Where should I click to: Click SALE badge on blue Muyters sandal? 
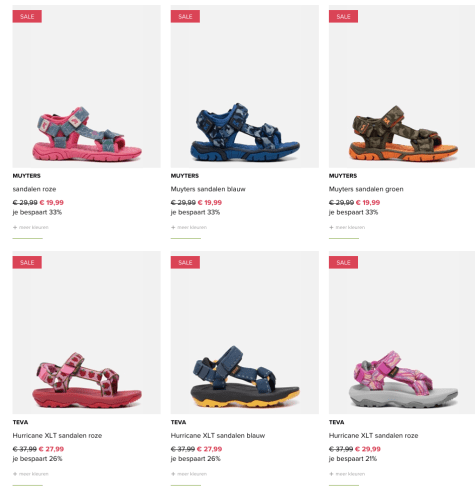(x=185, y=16)
